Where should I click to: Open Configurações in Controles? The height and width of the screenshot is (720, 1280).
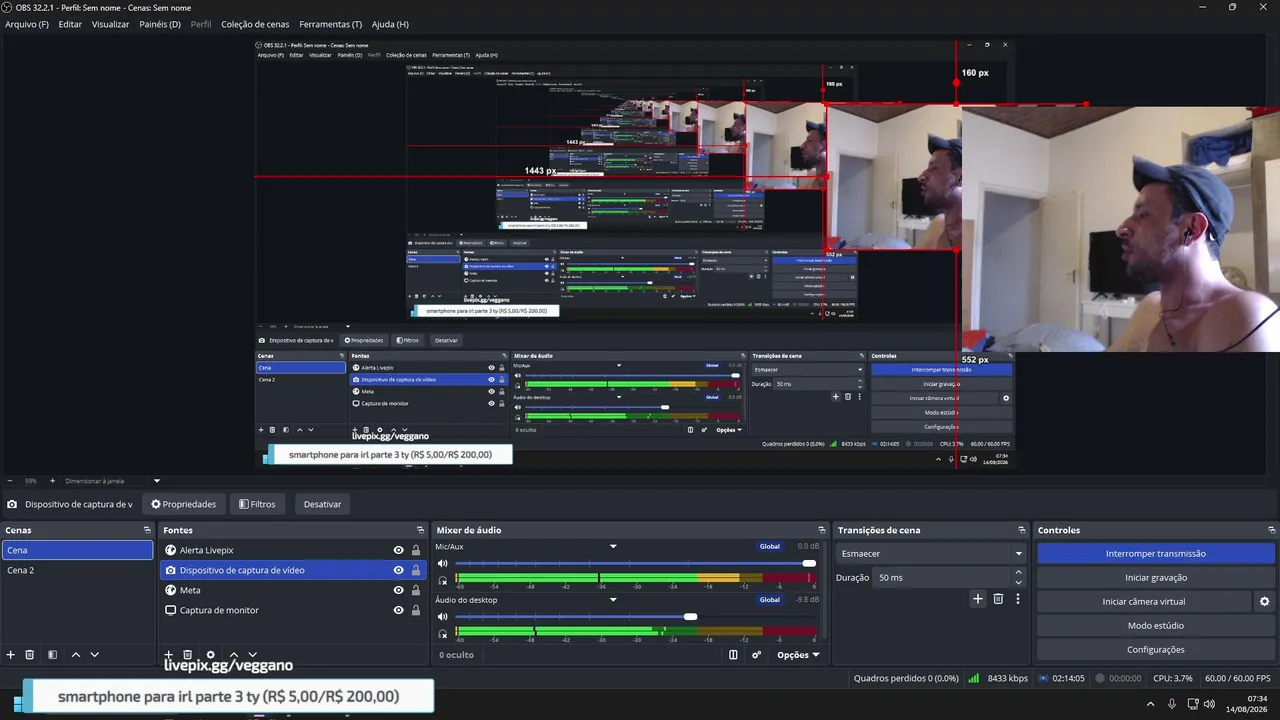click(1155, 649)
